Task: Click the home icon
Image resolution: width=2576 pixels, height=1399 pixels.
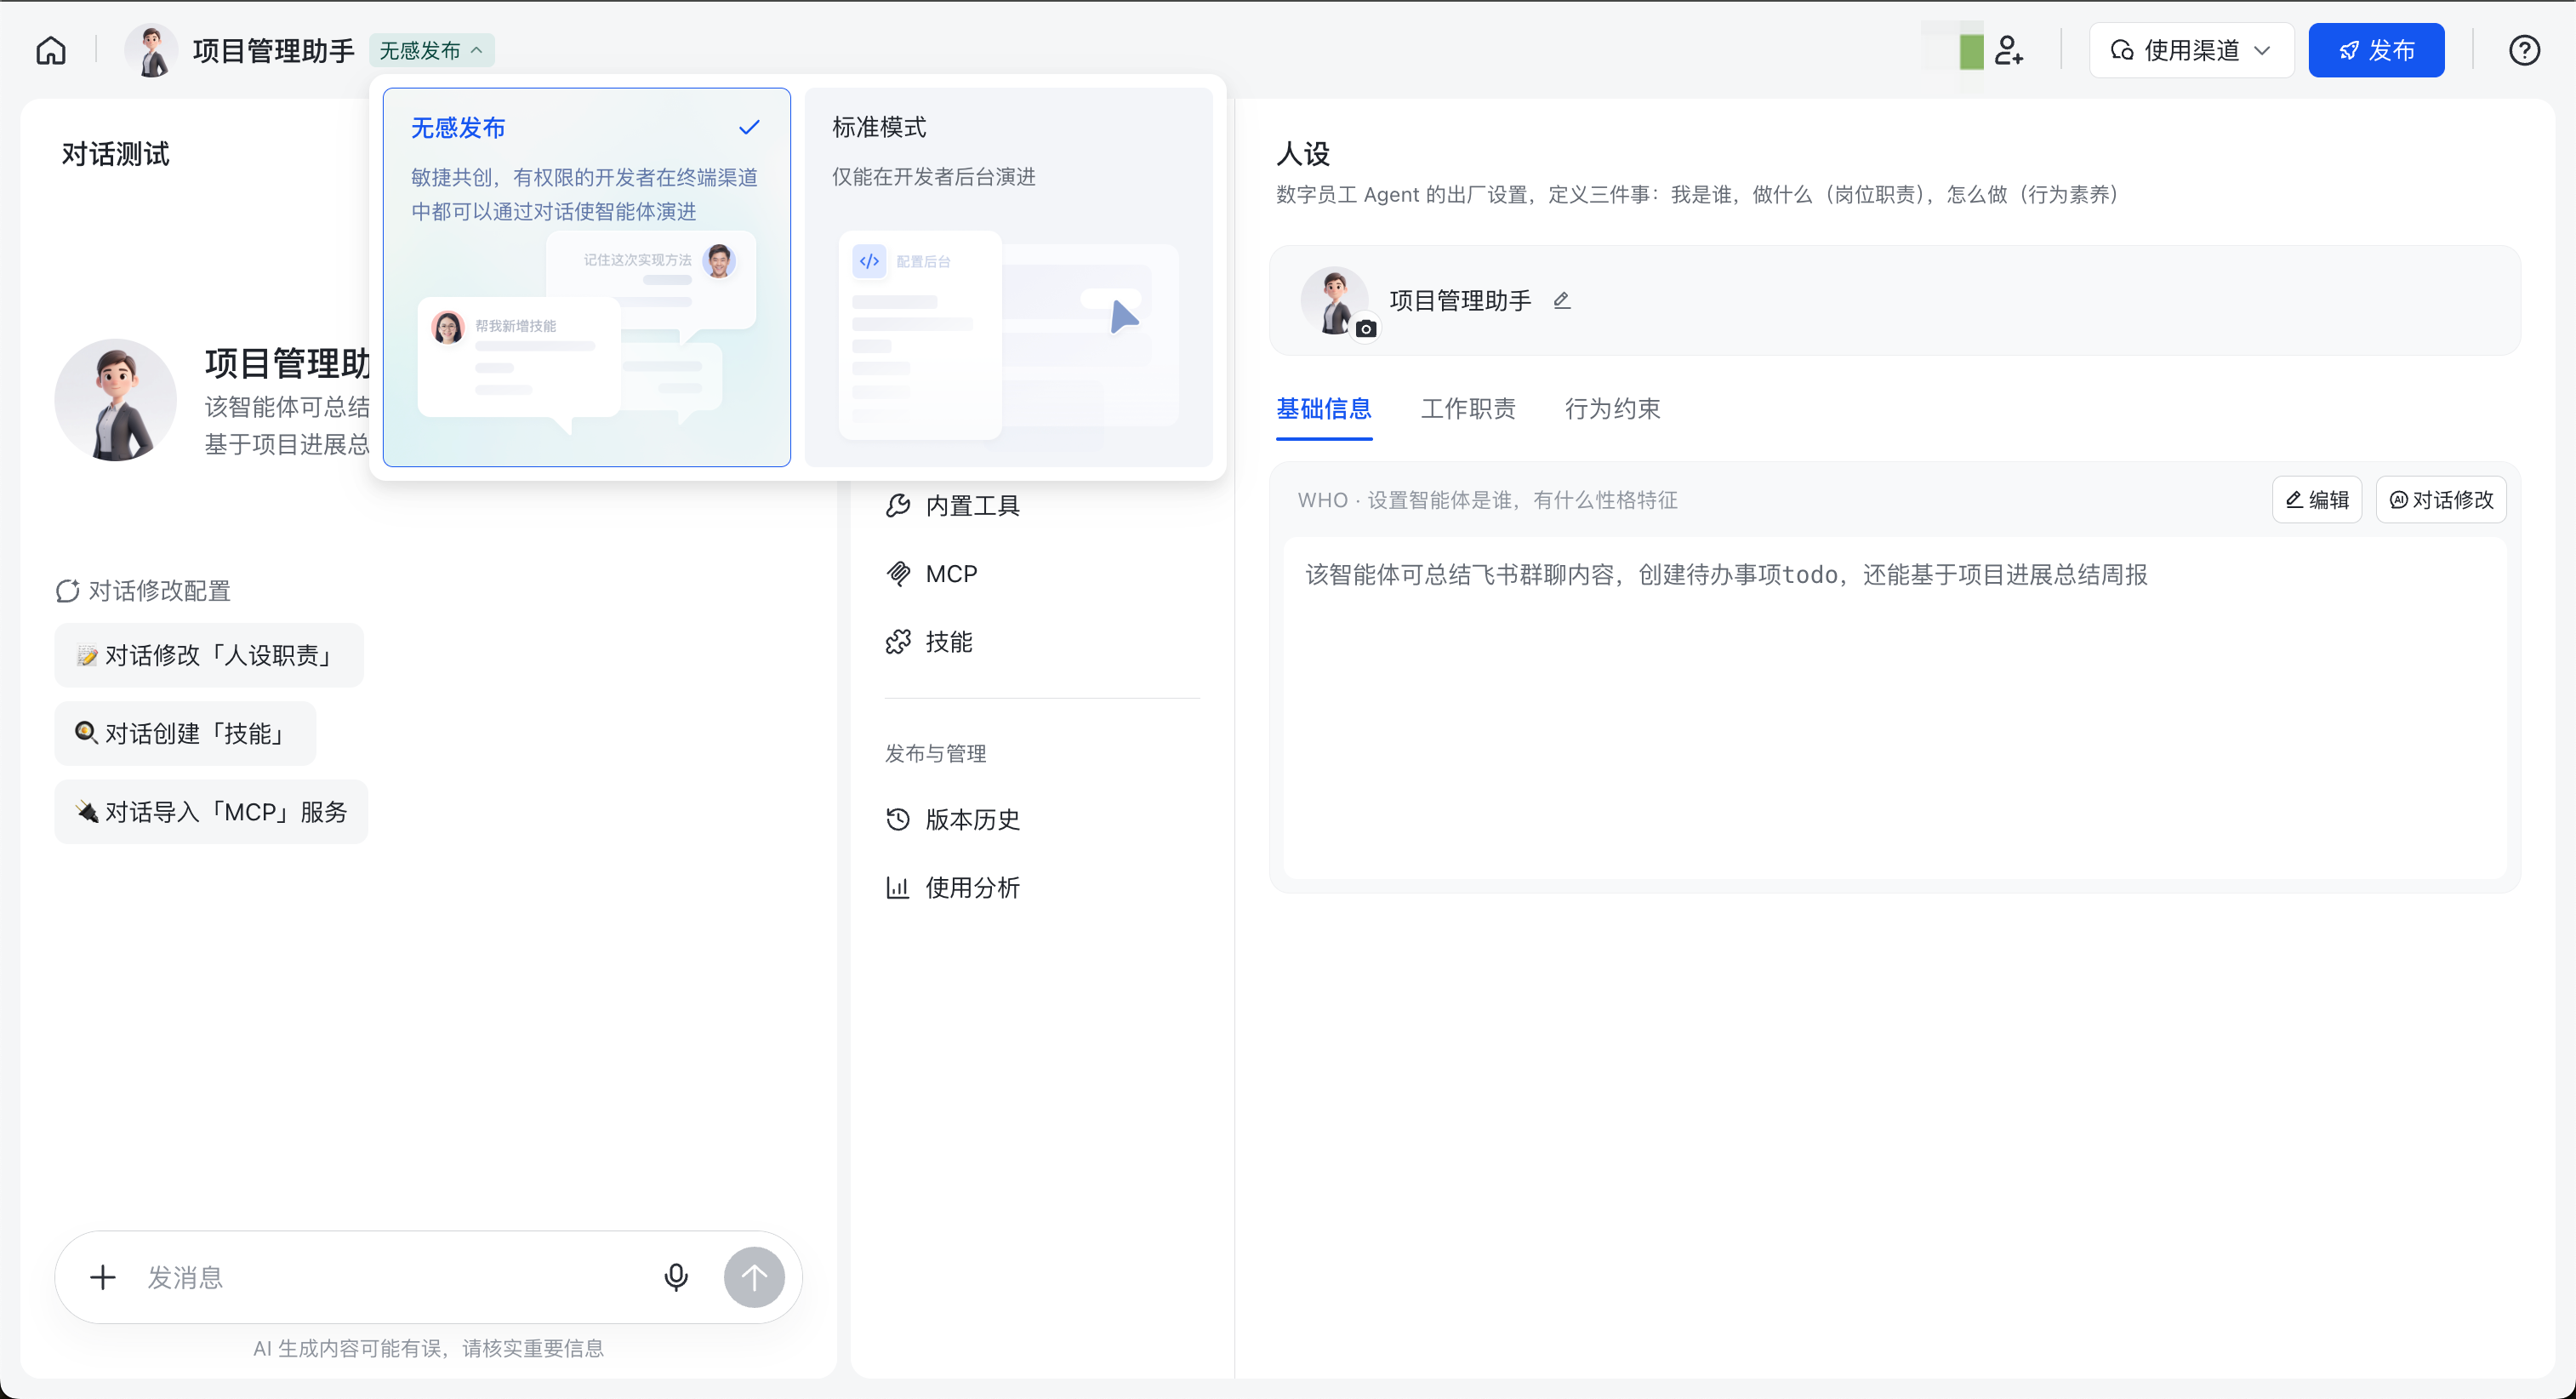Action: (51, 50)
